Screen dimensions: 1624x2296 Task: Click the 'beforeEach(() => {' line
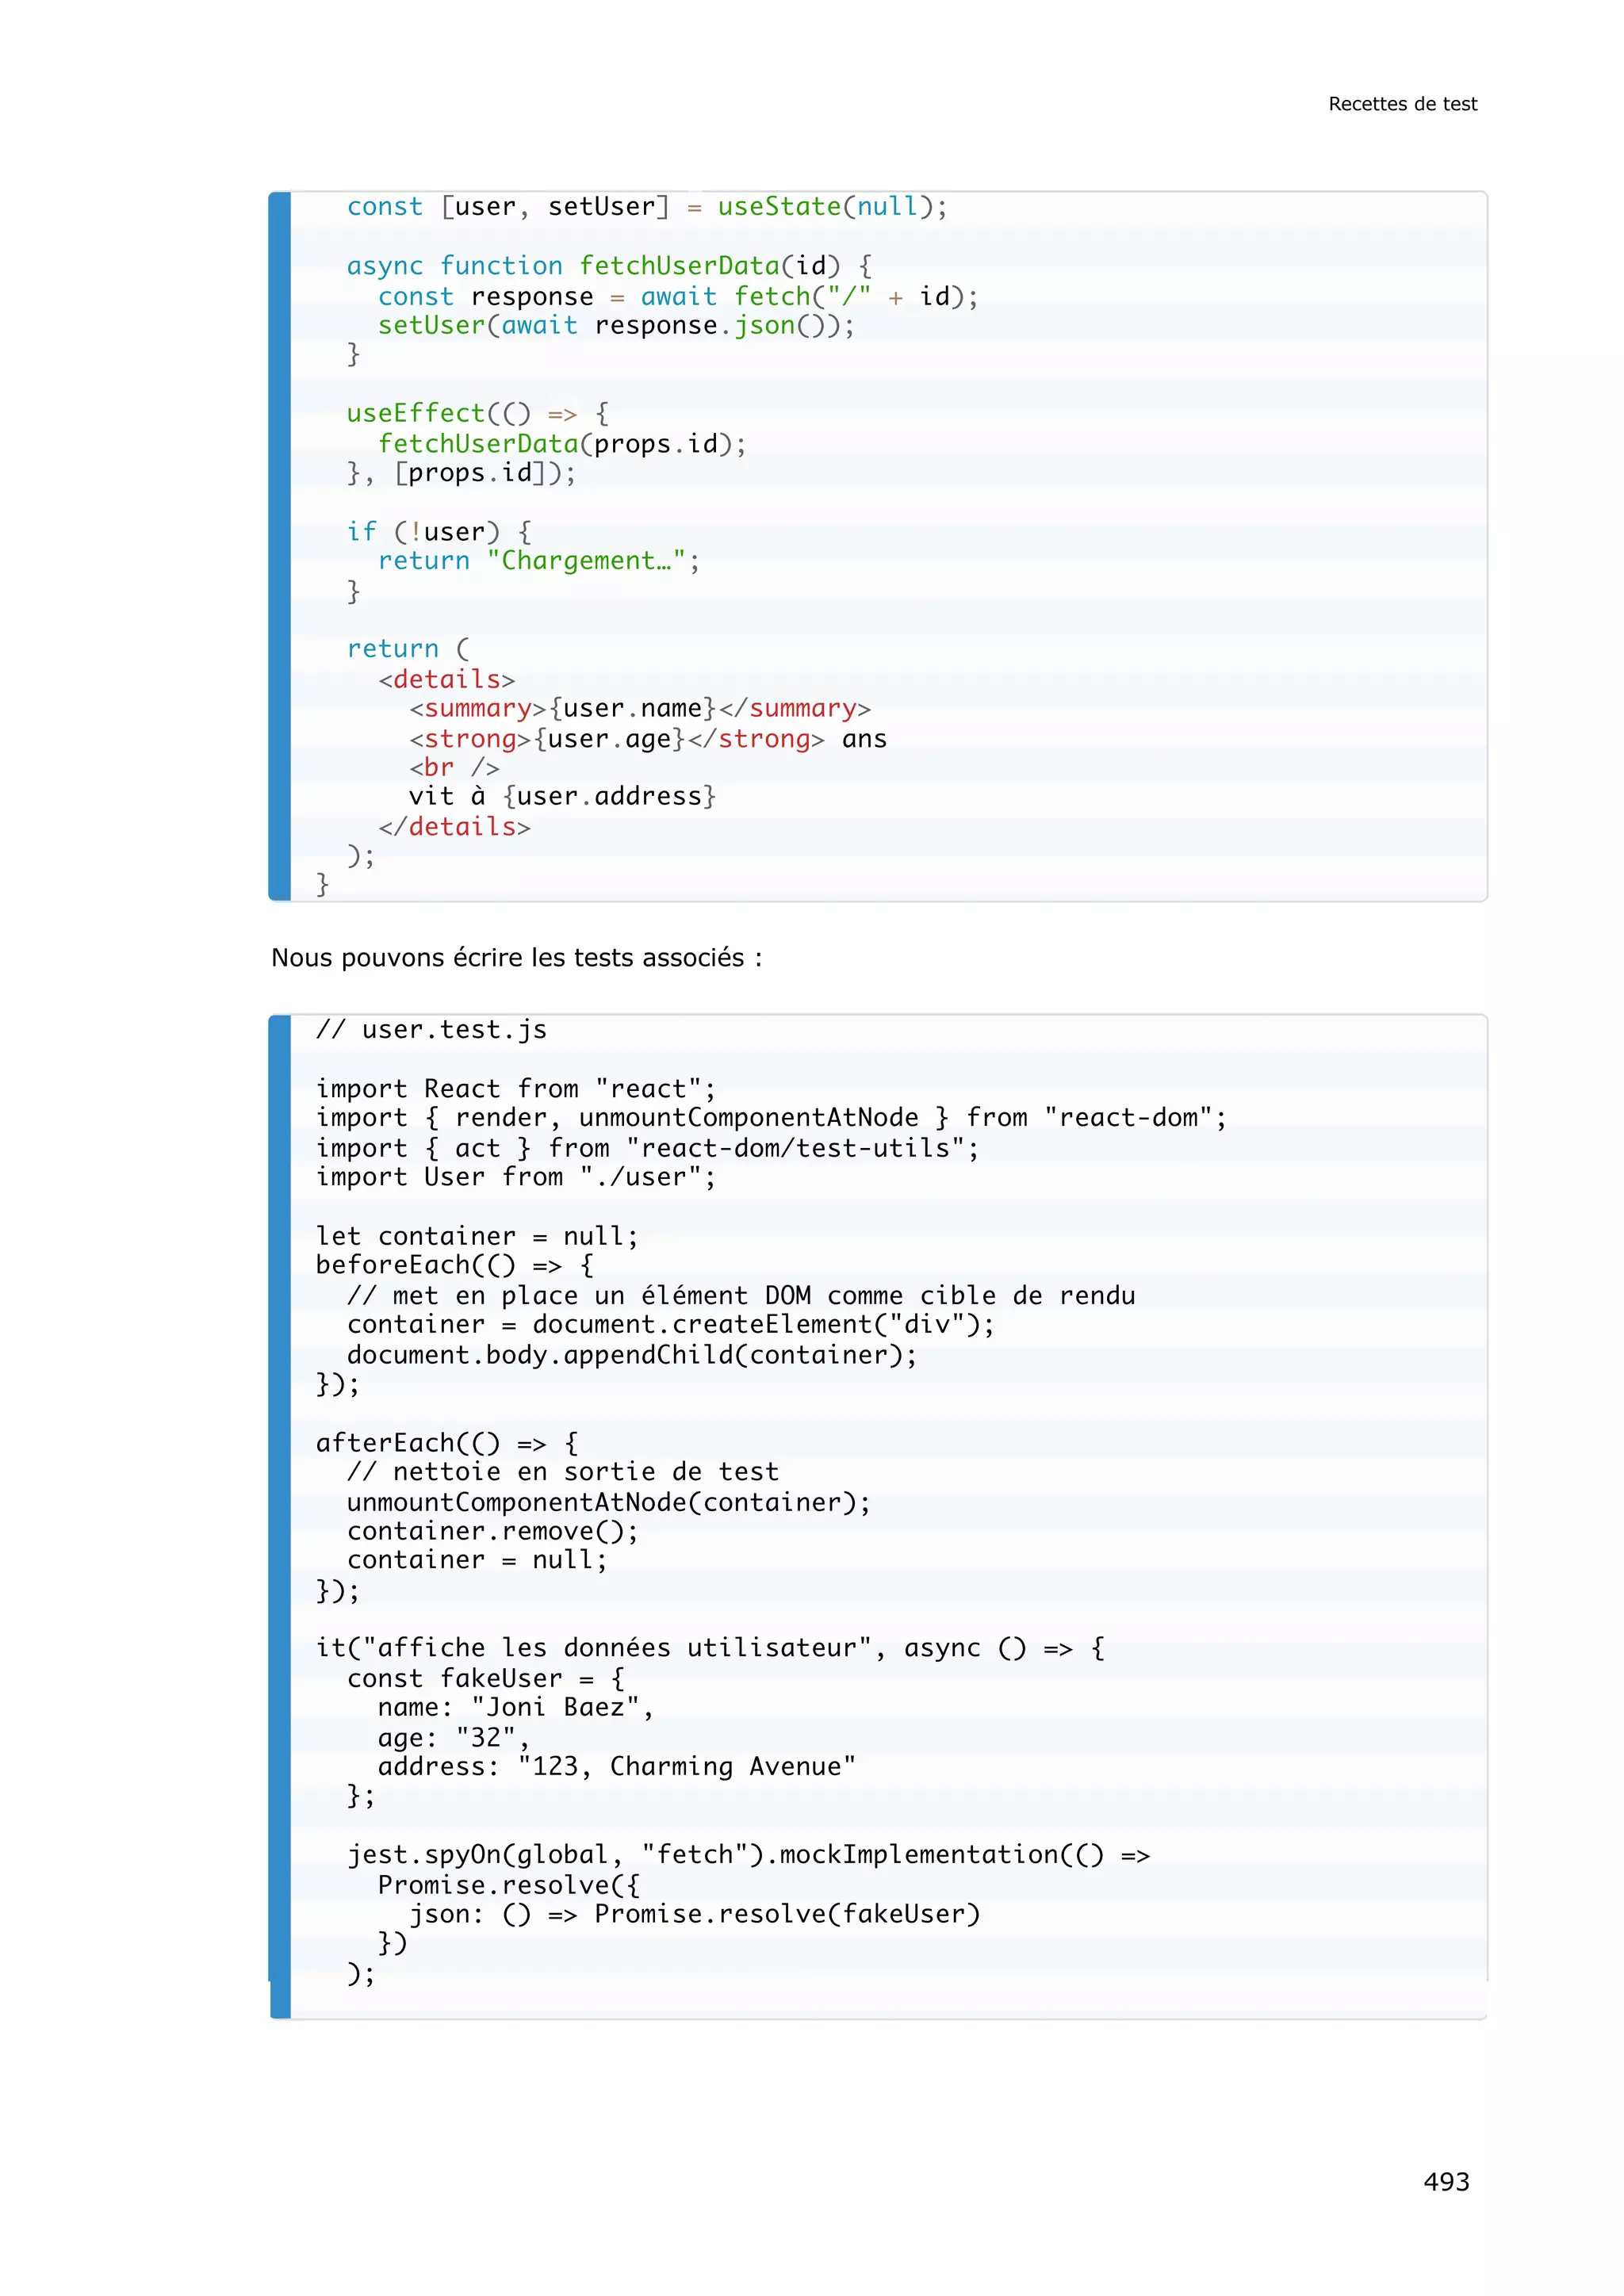click(455, 1265)
